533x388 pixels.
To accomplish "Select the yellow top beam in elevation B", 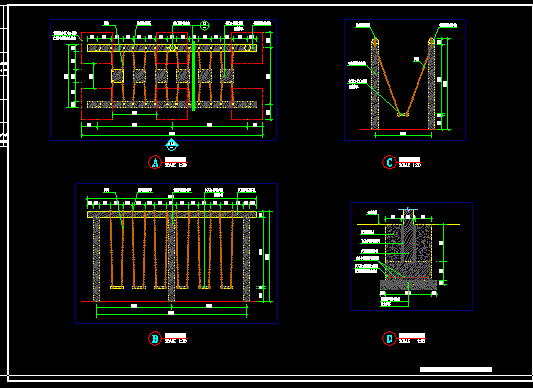I will (172, 215).
